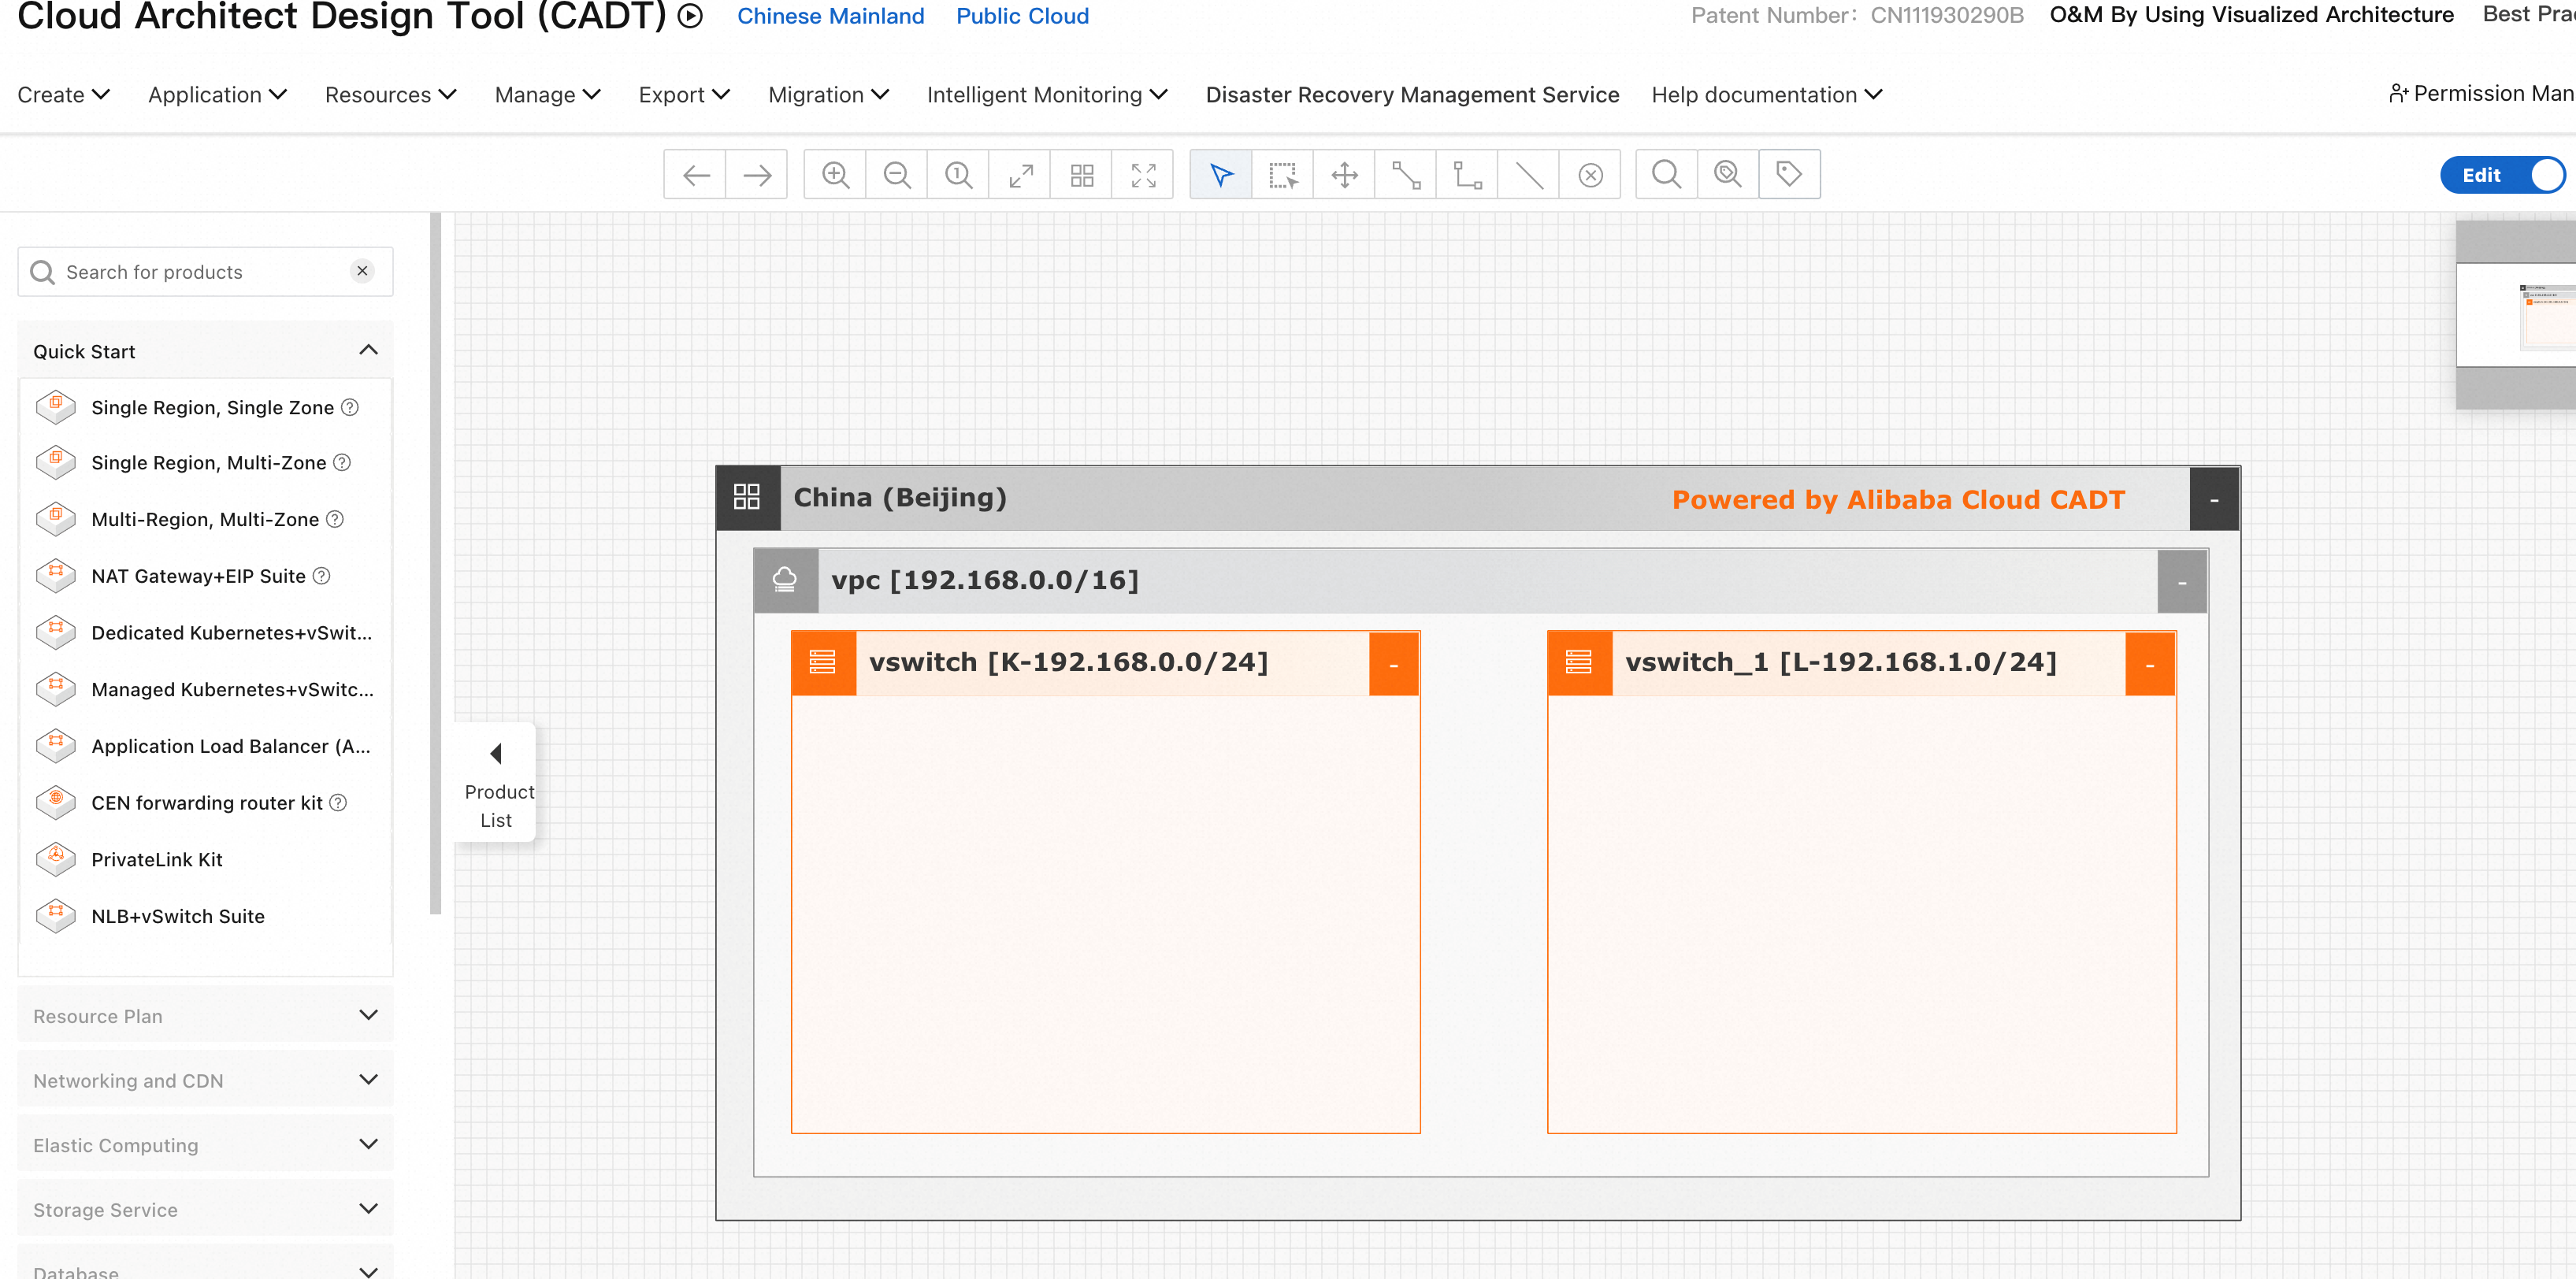Pick the Application Load Balancer item
Viewport: 2576px width, 1279px height.
(230, 746)
